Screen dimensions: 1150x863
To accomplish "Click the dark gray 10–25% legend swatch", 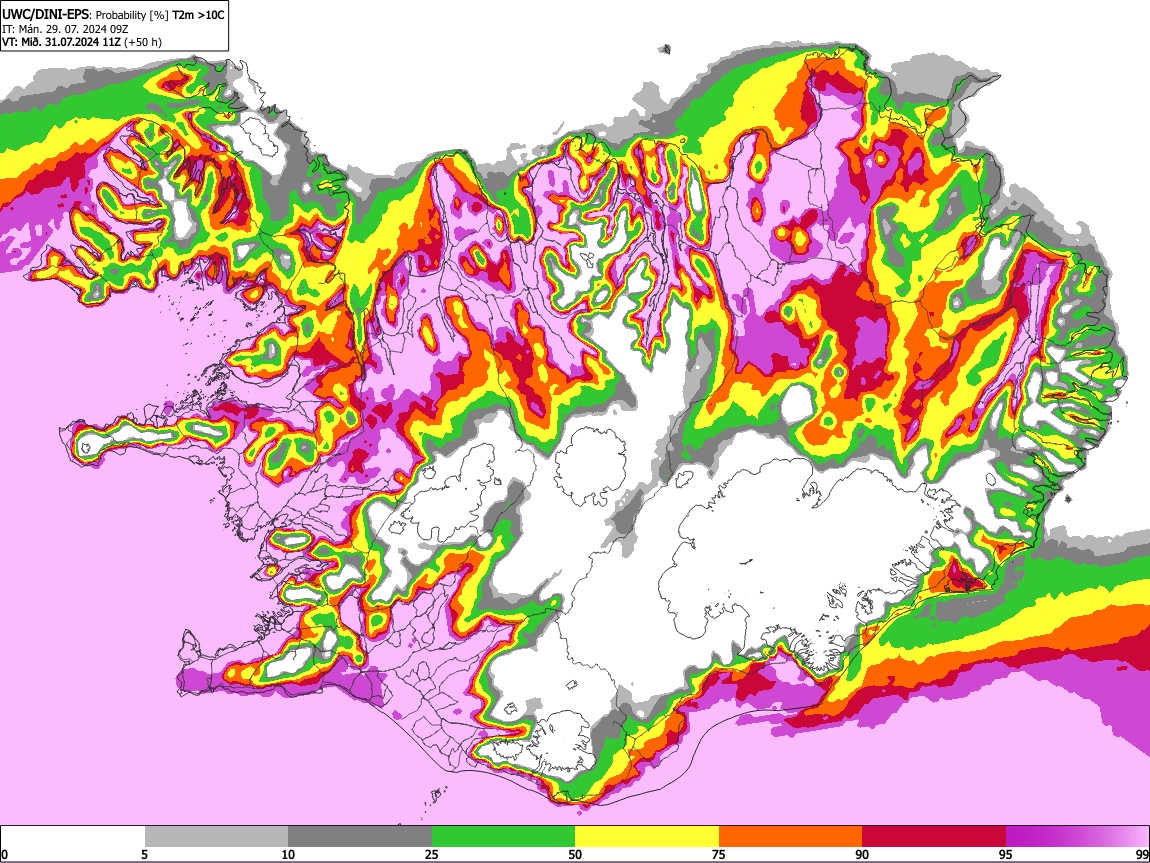I will (359, 837).
